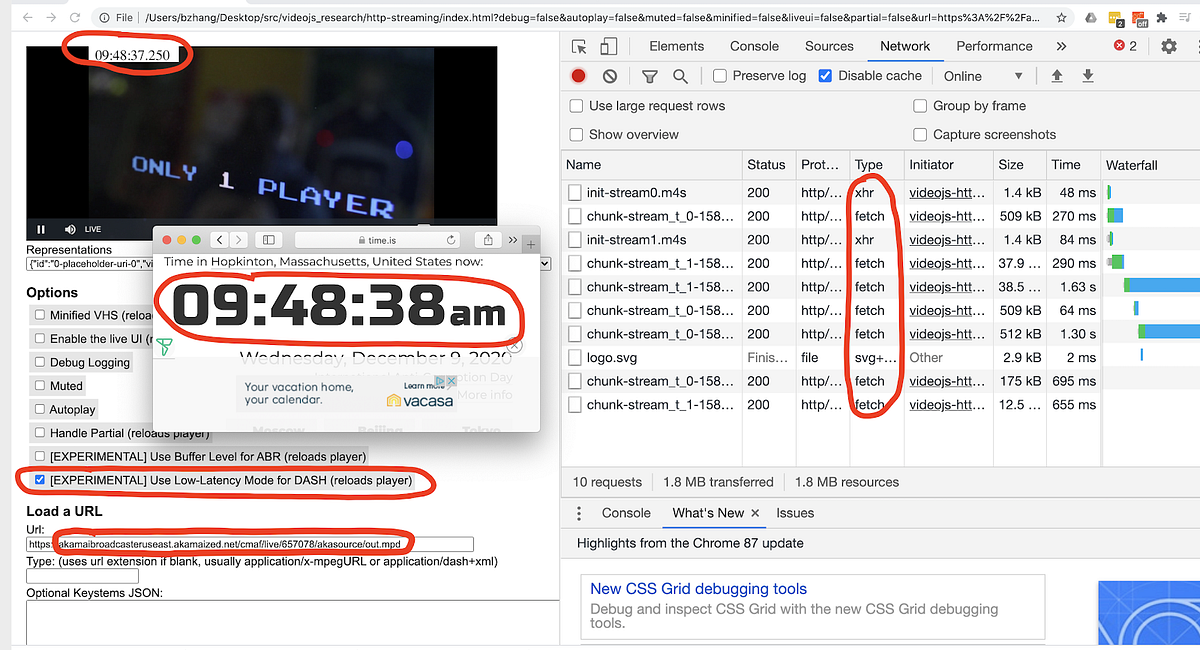Search within network requests
Screen dimensions: 1200x650
coord(679,76)
